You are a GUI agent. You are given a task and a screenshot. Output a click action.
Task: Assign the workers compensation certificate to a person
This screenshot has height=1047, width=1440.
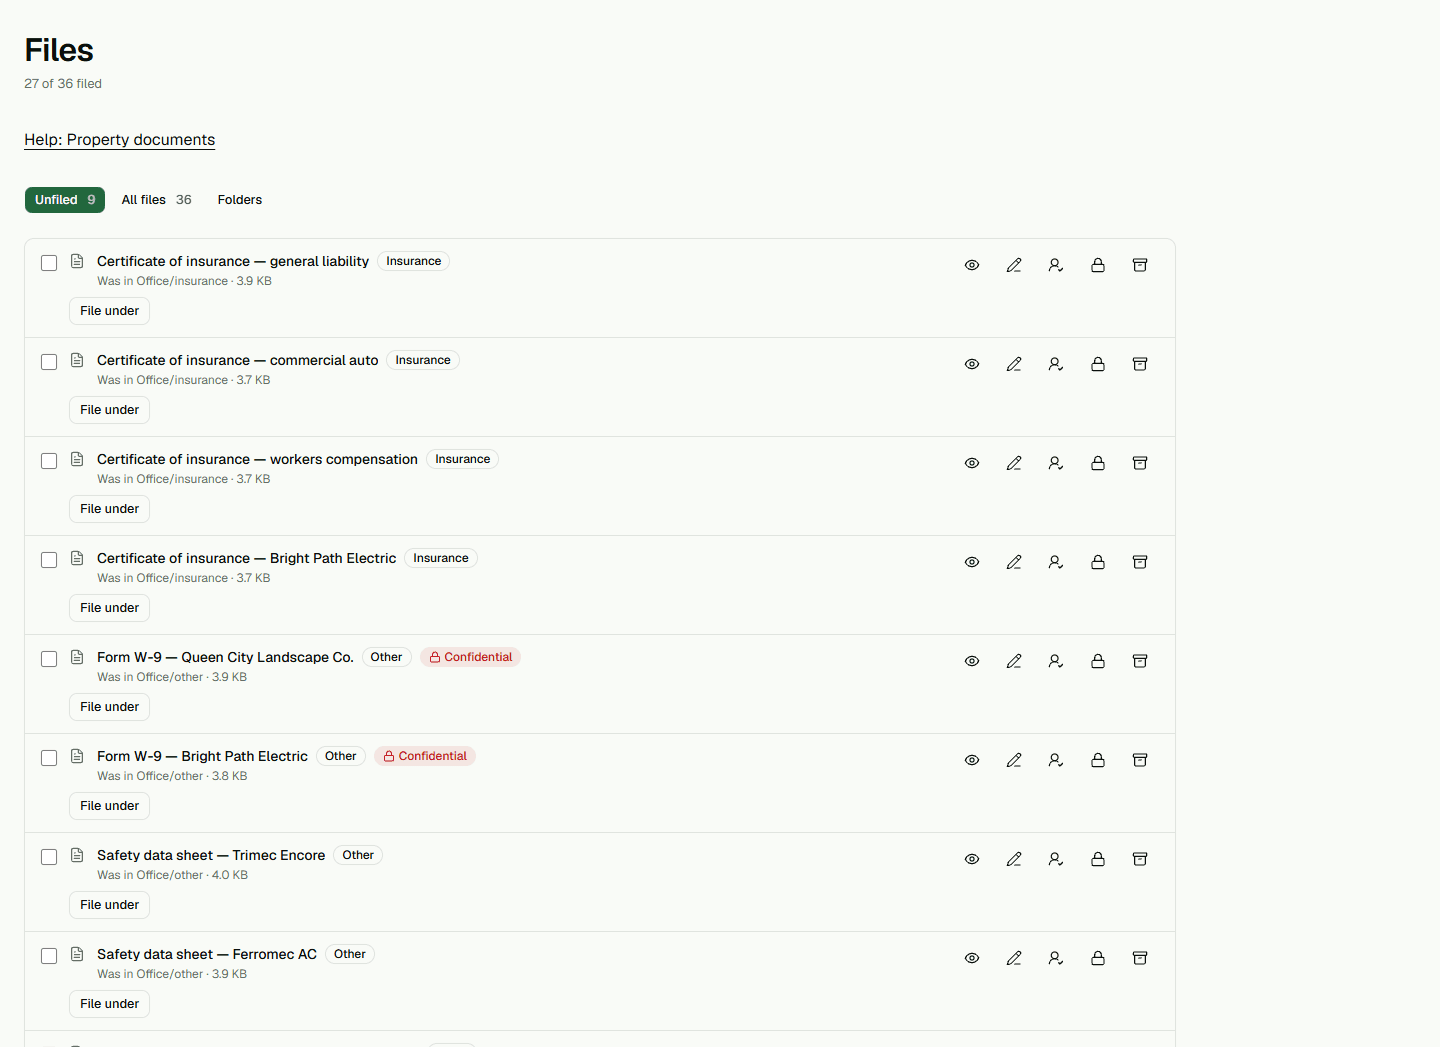click(1056, 463)
